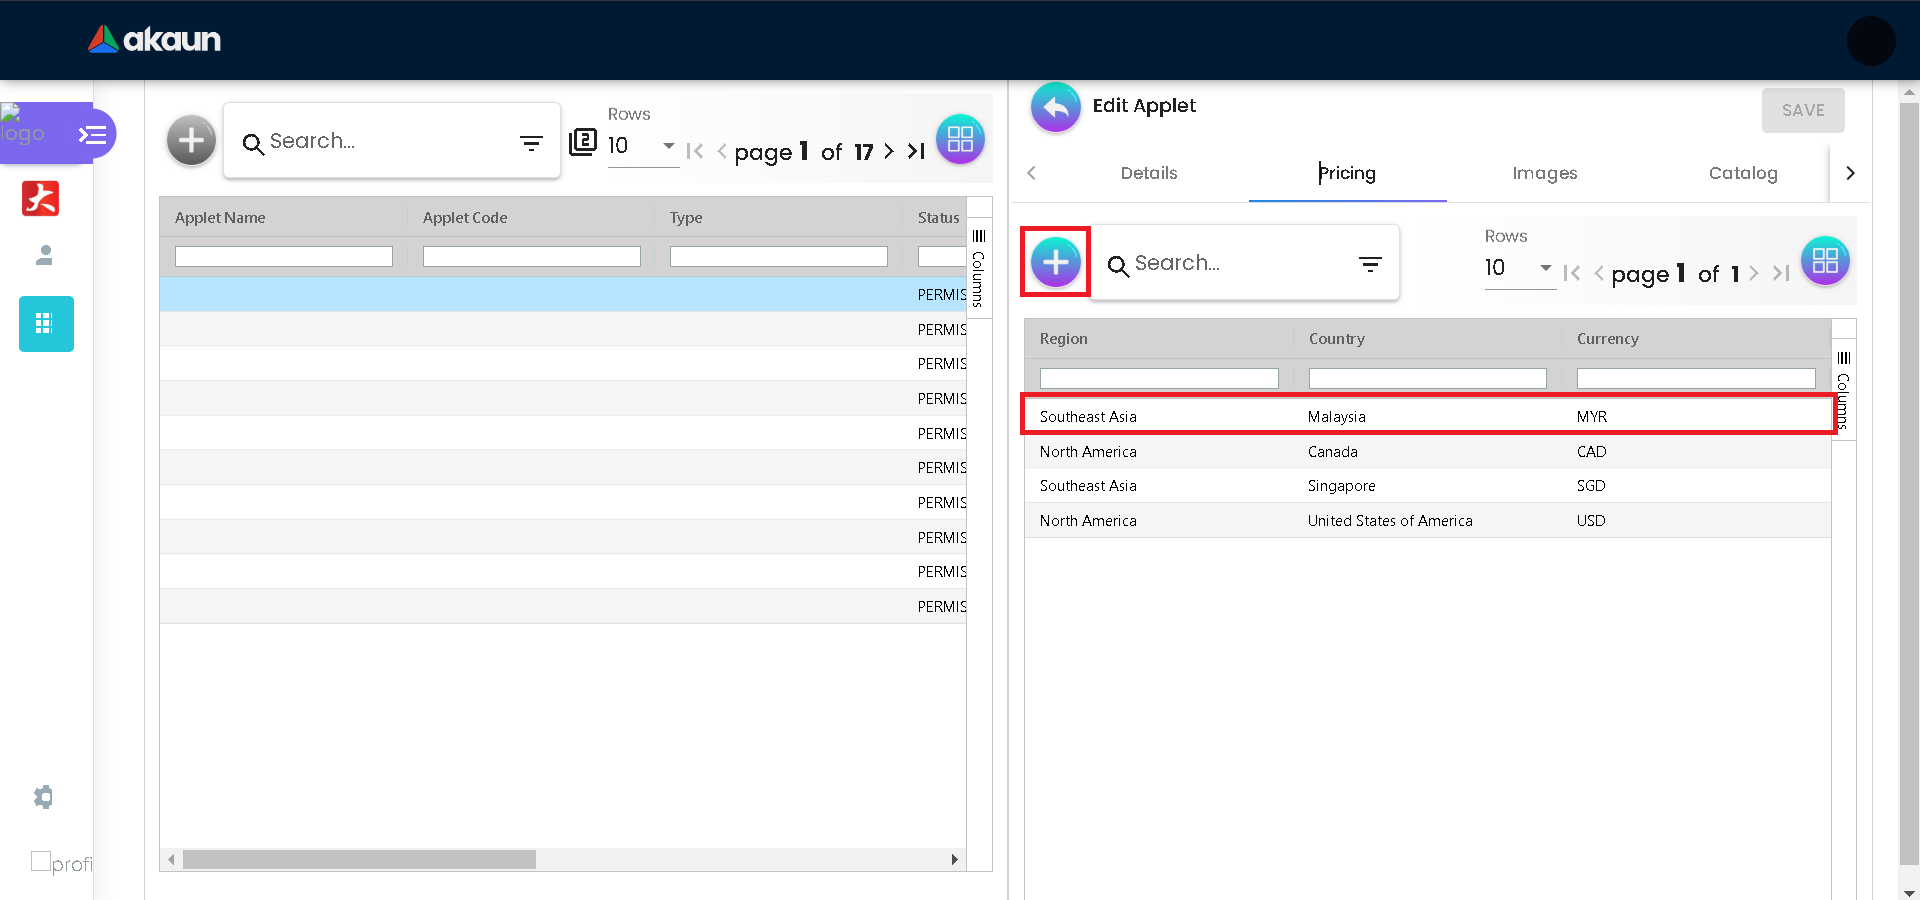Click the SAVE button

tap(1802, 110)
